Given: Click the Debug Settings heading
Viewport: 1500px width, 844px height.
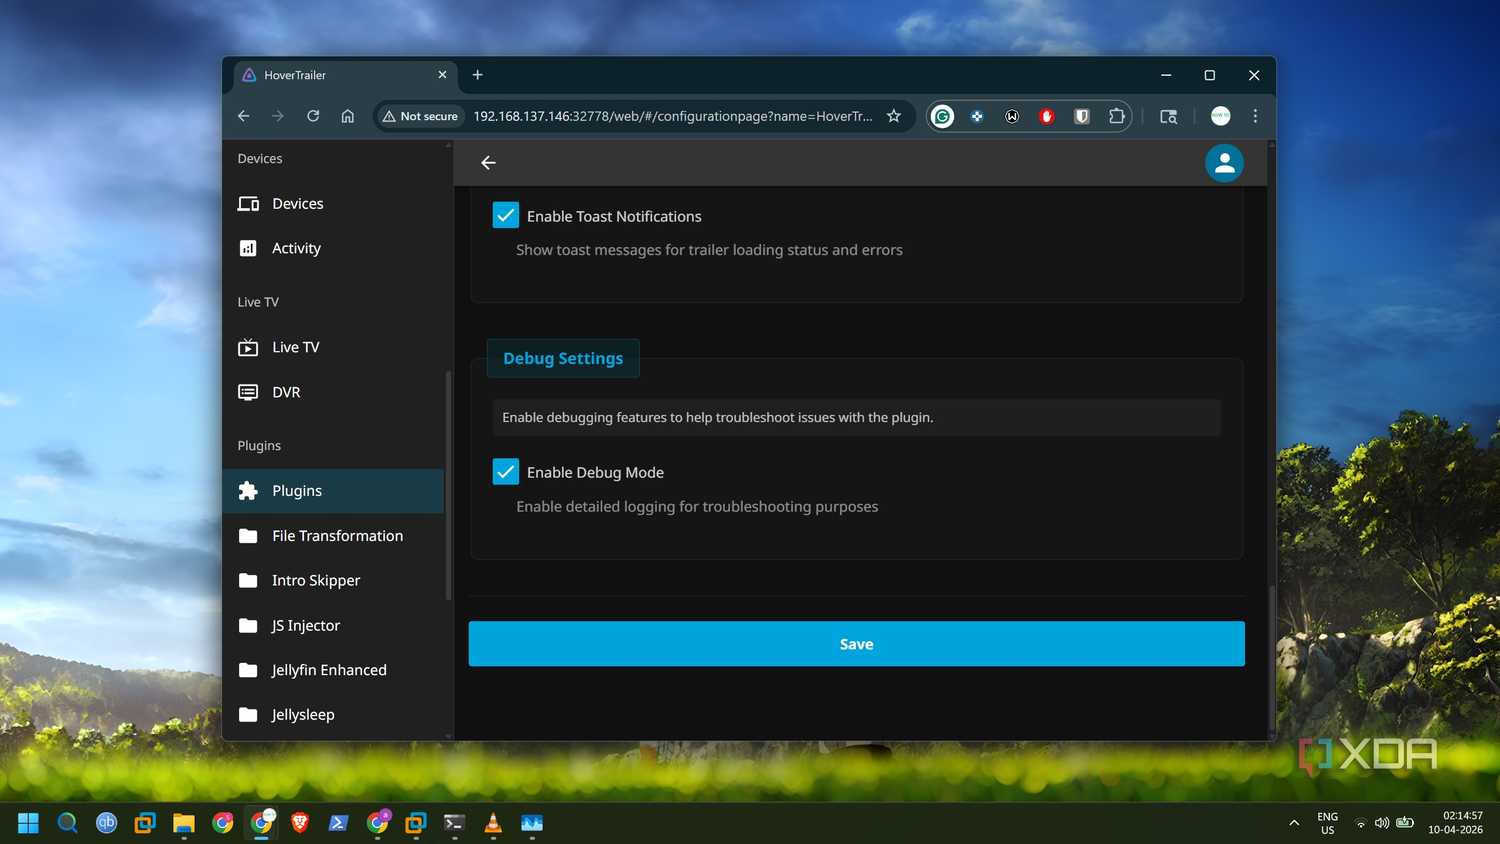Looking at the screenshot, I should pos(563,358).
